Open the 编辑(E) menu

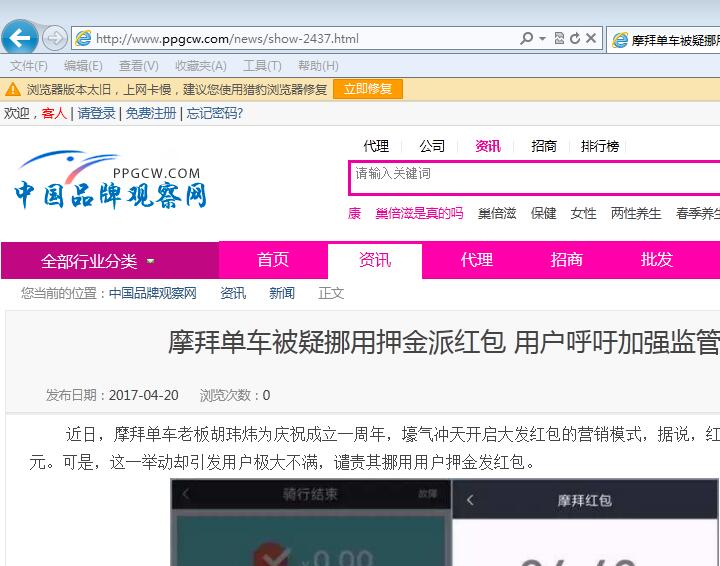83,66
